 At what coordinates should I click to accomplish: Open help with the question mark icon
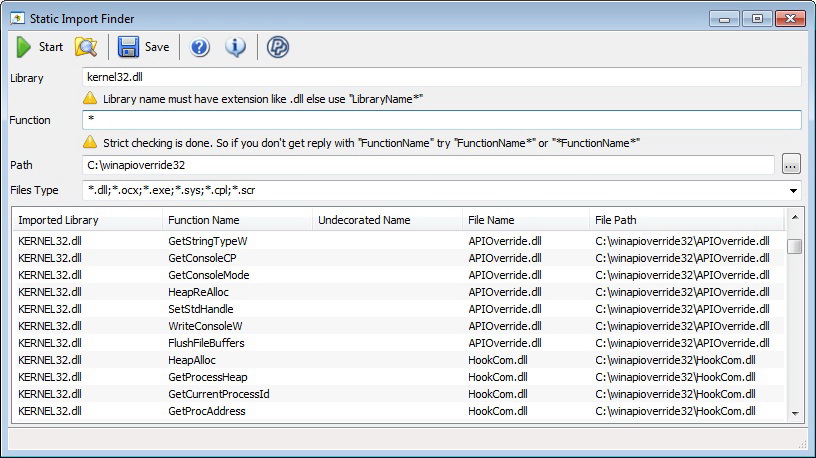200,47
